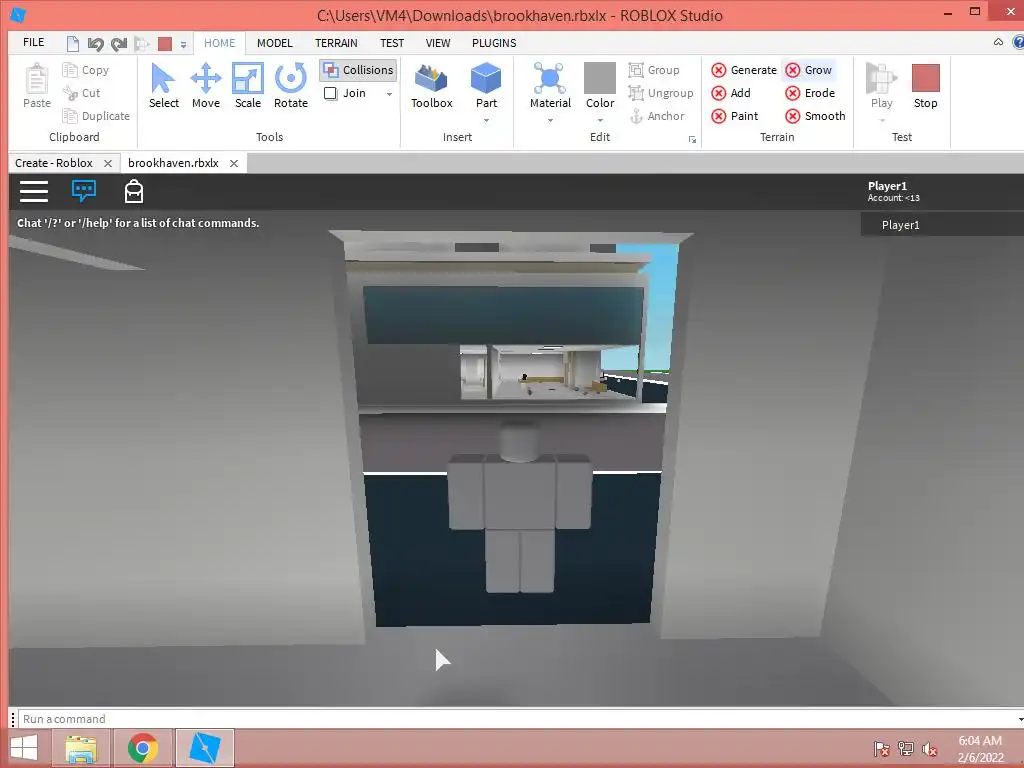Open File Explorer from the taskbar
This screenshot has height=768, width=1024.
[82, 748]
